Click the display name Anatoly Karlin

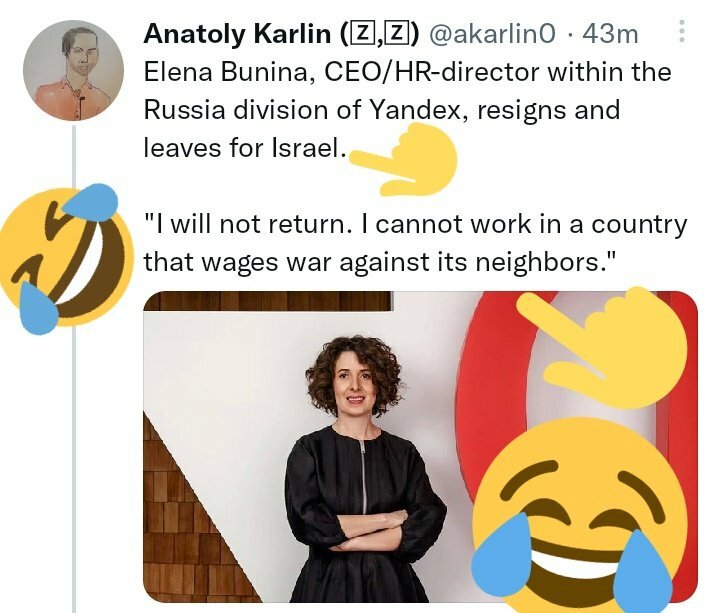point(237,34)
